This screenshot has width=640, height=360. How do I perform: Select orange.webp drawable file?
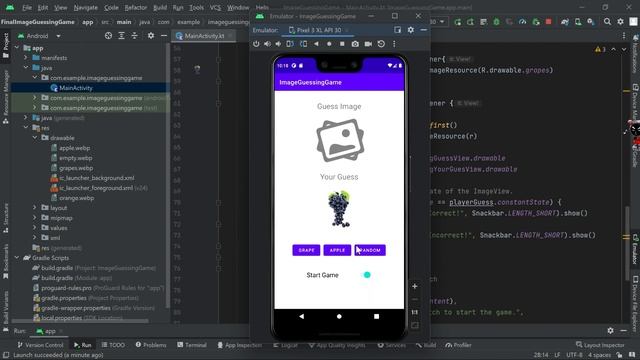[x=76, y=198]
